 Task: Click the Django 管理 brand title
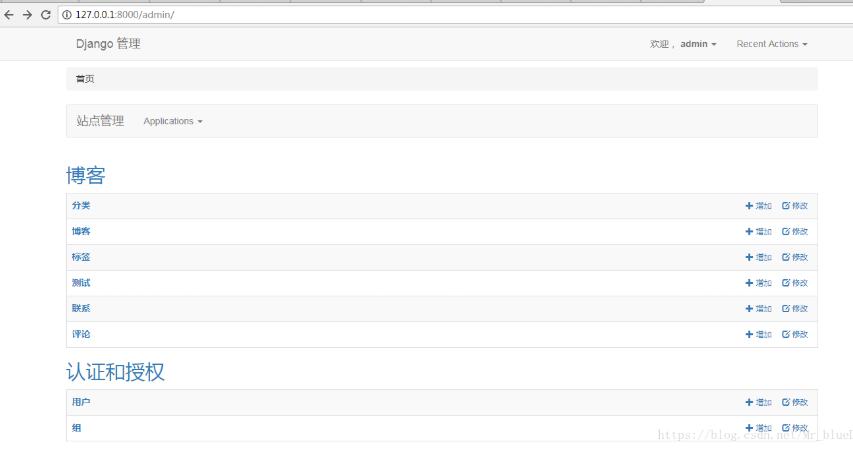(108, 44)
